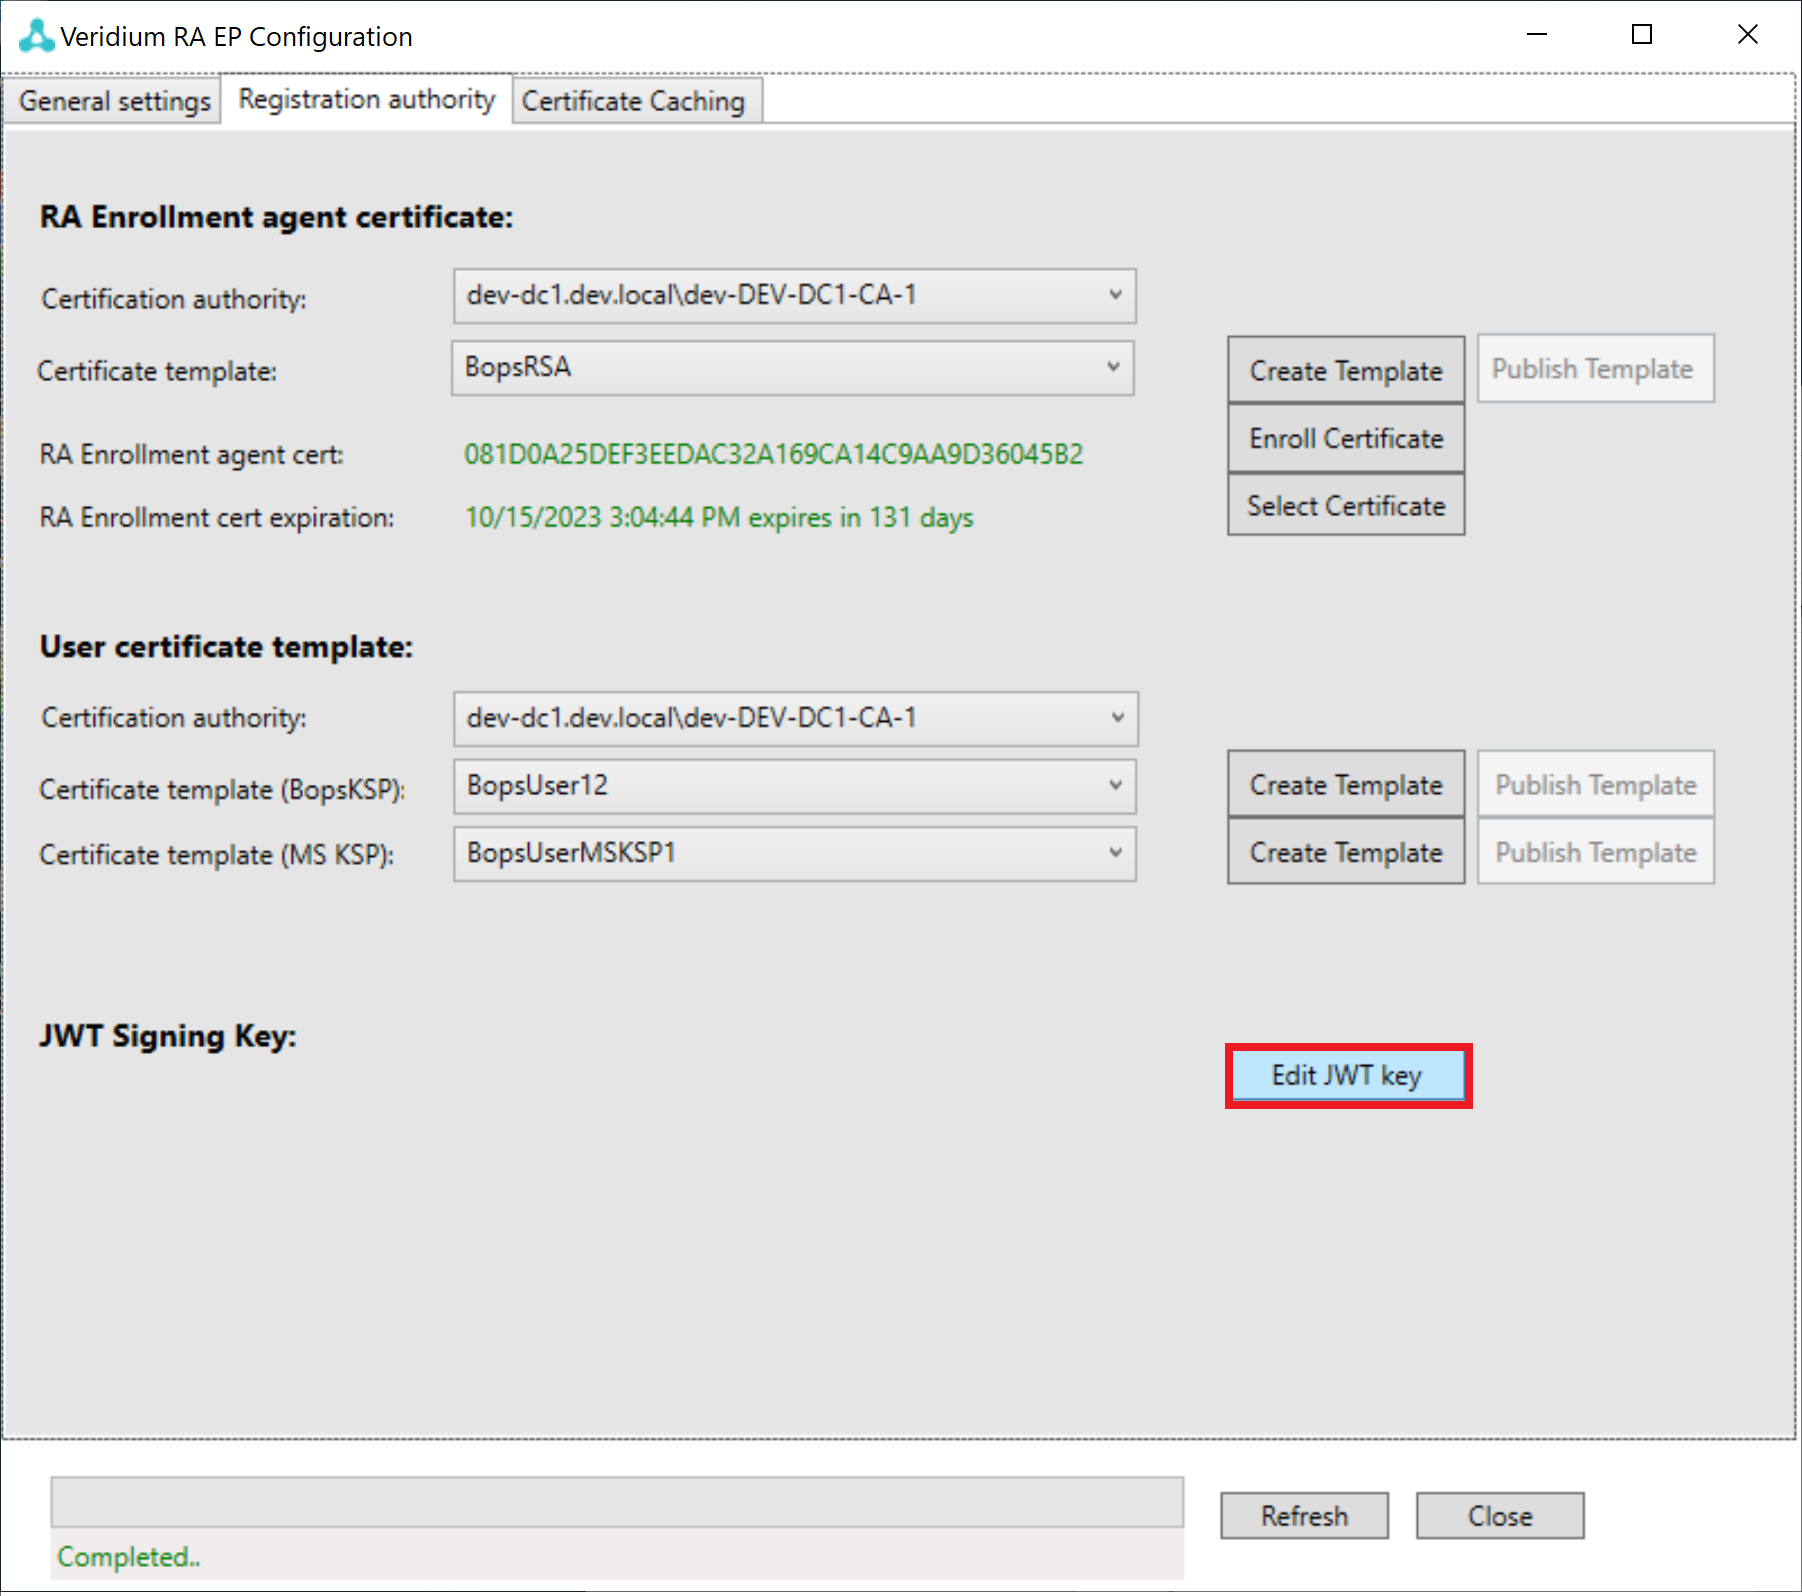Screen dimensions: 1802x1596
Task: Select the Registration authority tab
Action: click(x=366, y=100)
